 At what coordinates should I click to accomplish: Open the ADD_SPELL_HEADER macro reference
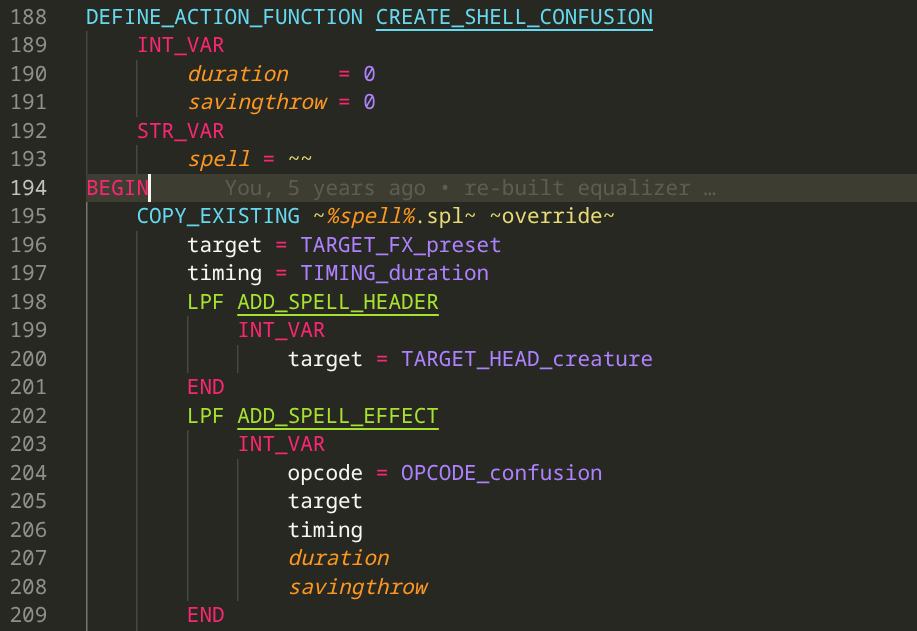click(x=338, y=301)
